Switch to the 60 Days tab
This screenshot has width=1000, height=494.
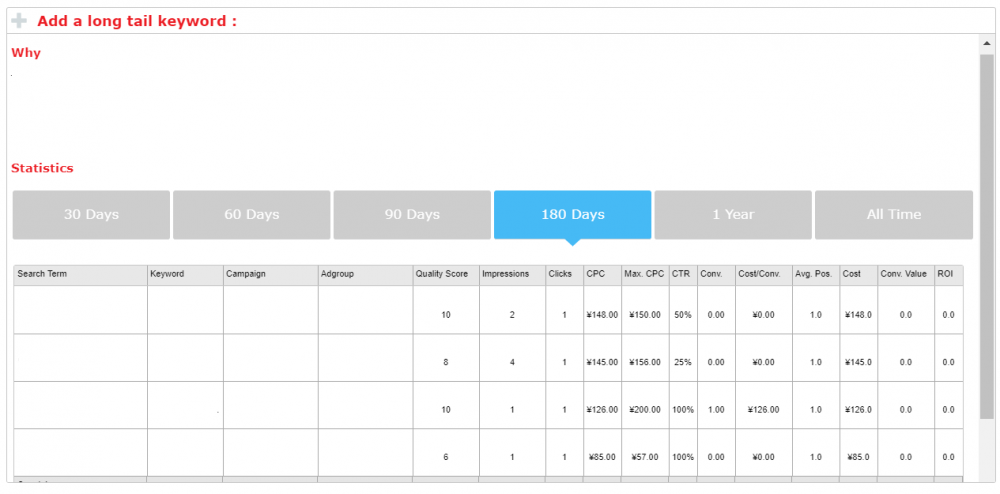[x=251, y=215]
